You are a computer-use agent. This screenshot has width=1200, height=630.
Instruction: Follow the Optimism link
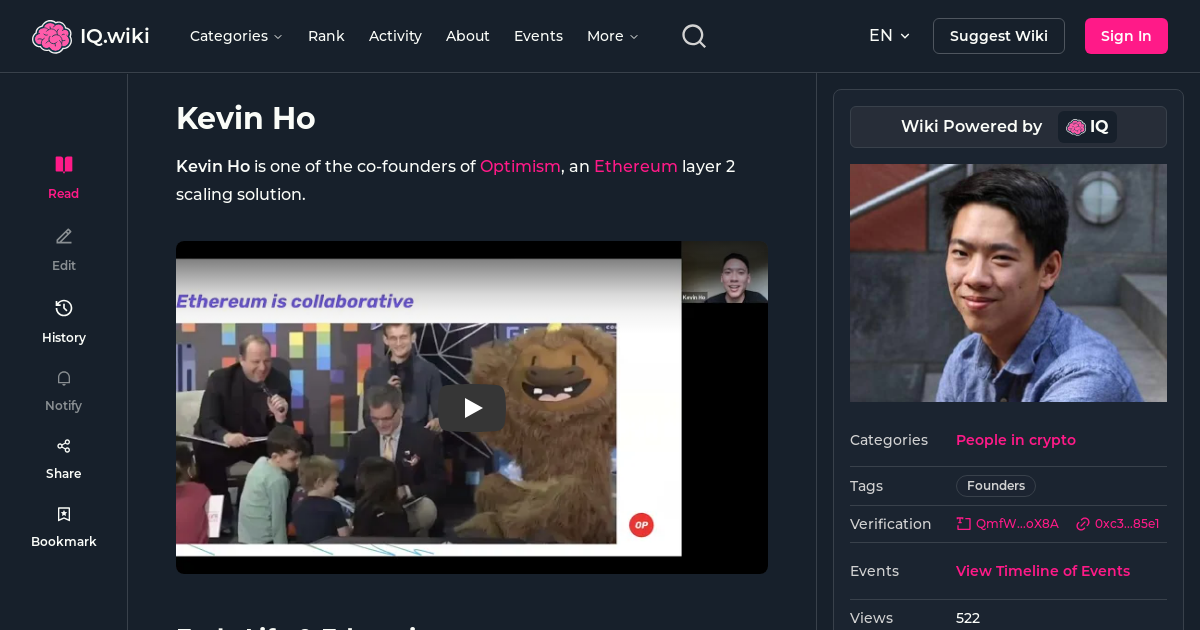tap(520, 167)
